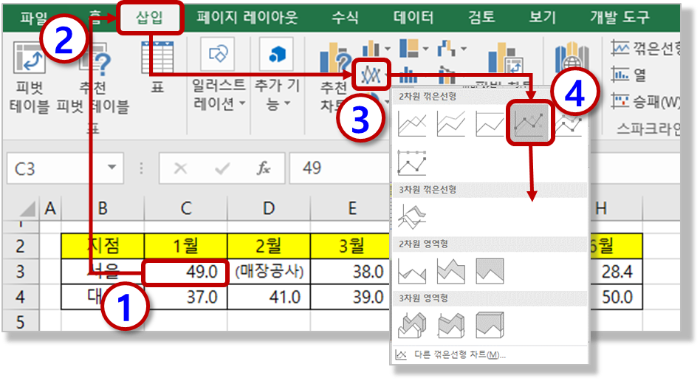Click the Name Box showing C3
The image size is (700, 381).
coord(56,168)
